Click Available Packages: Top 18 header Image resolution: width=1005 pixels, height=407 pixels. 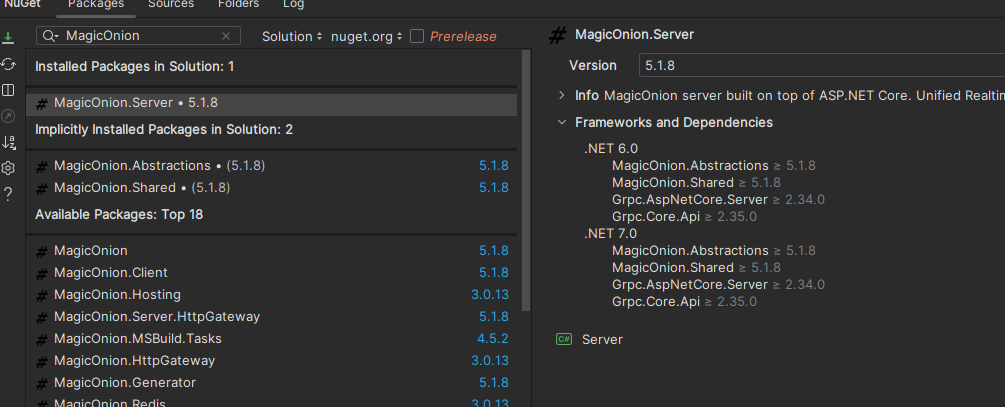click(119, 215)
